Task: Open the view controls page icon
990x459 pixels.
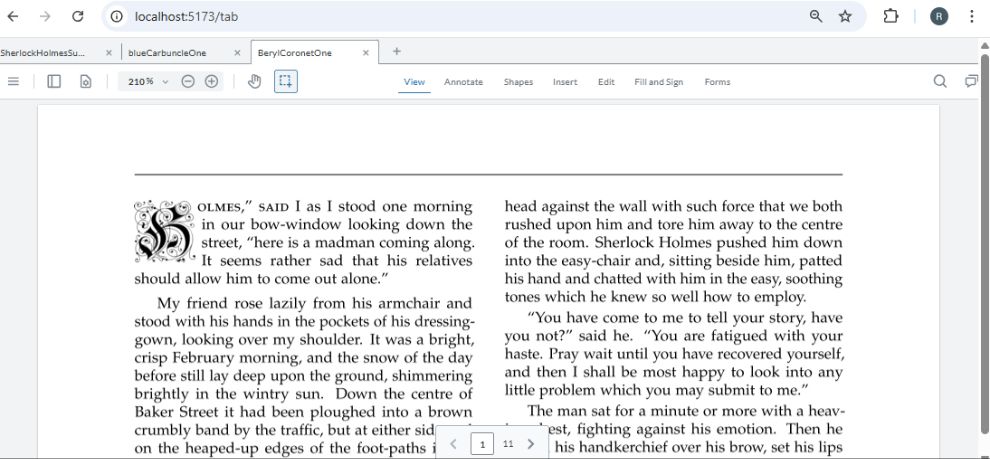Action: coord(85,81)
